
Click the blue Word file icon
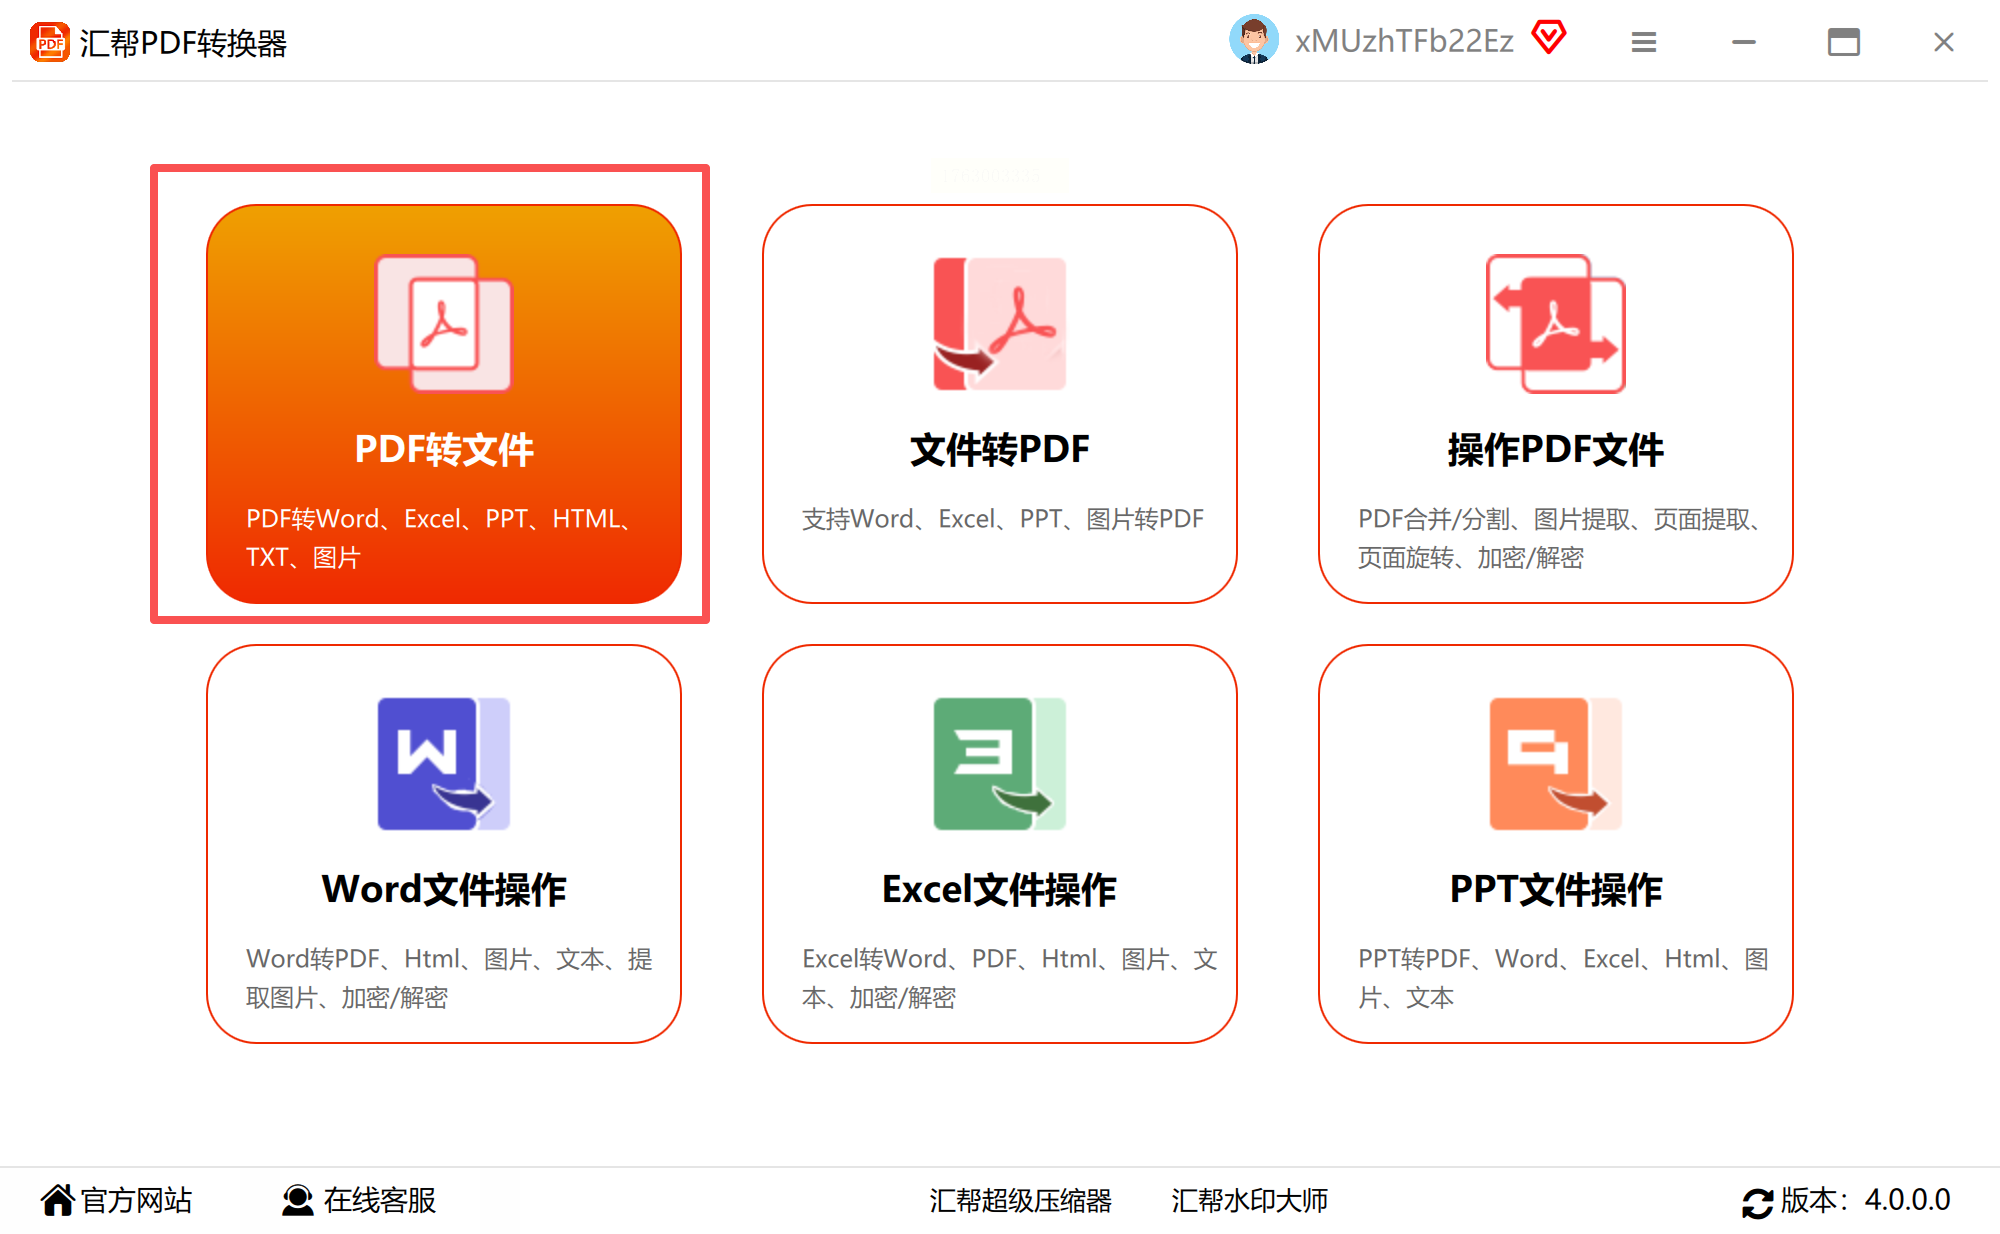(x=443, y=763)
